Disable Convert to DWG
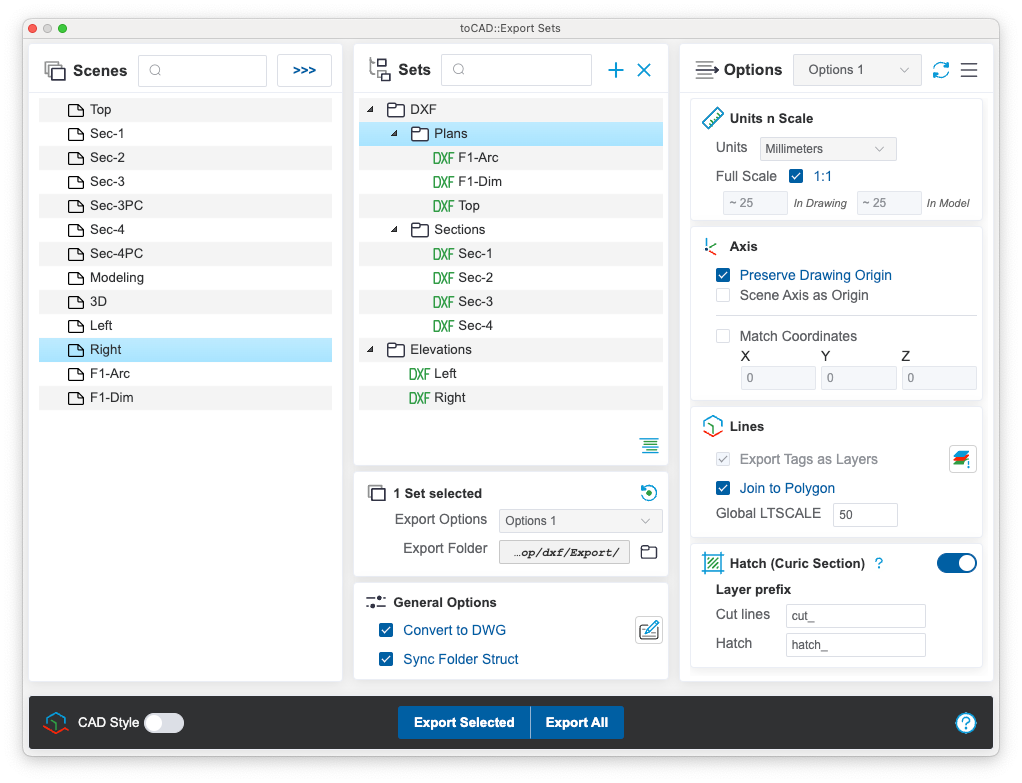Screen dimensions: 1022x783 [x=386, y=630]
